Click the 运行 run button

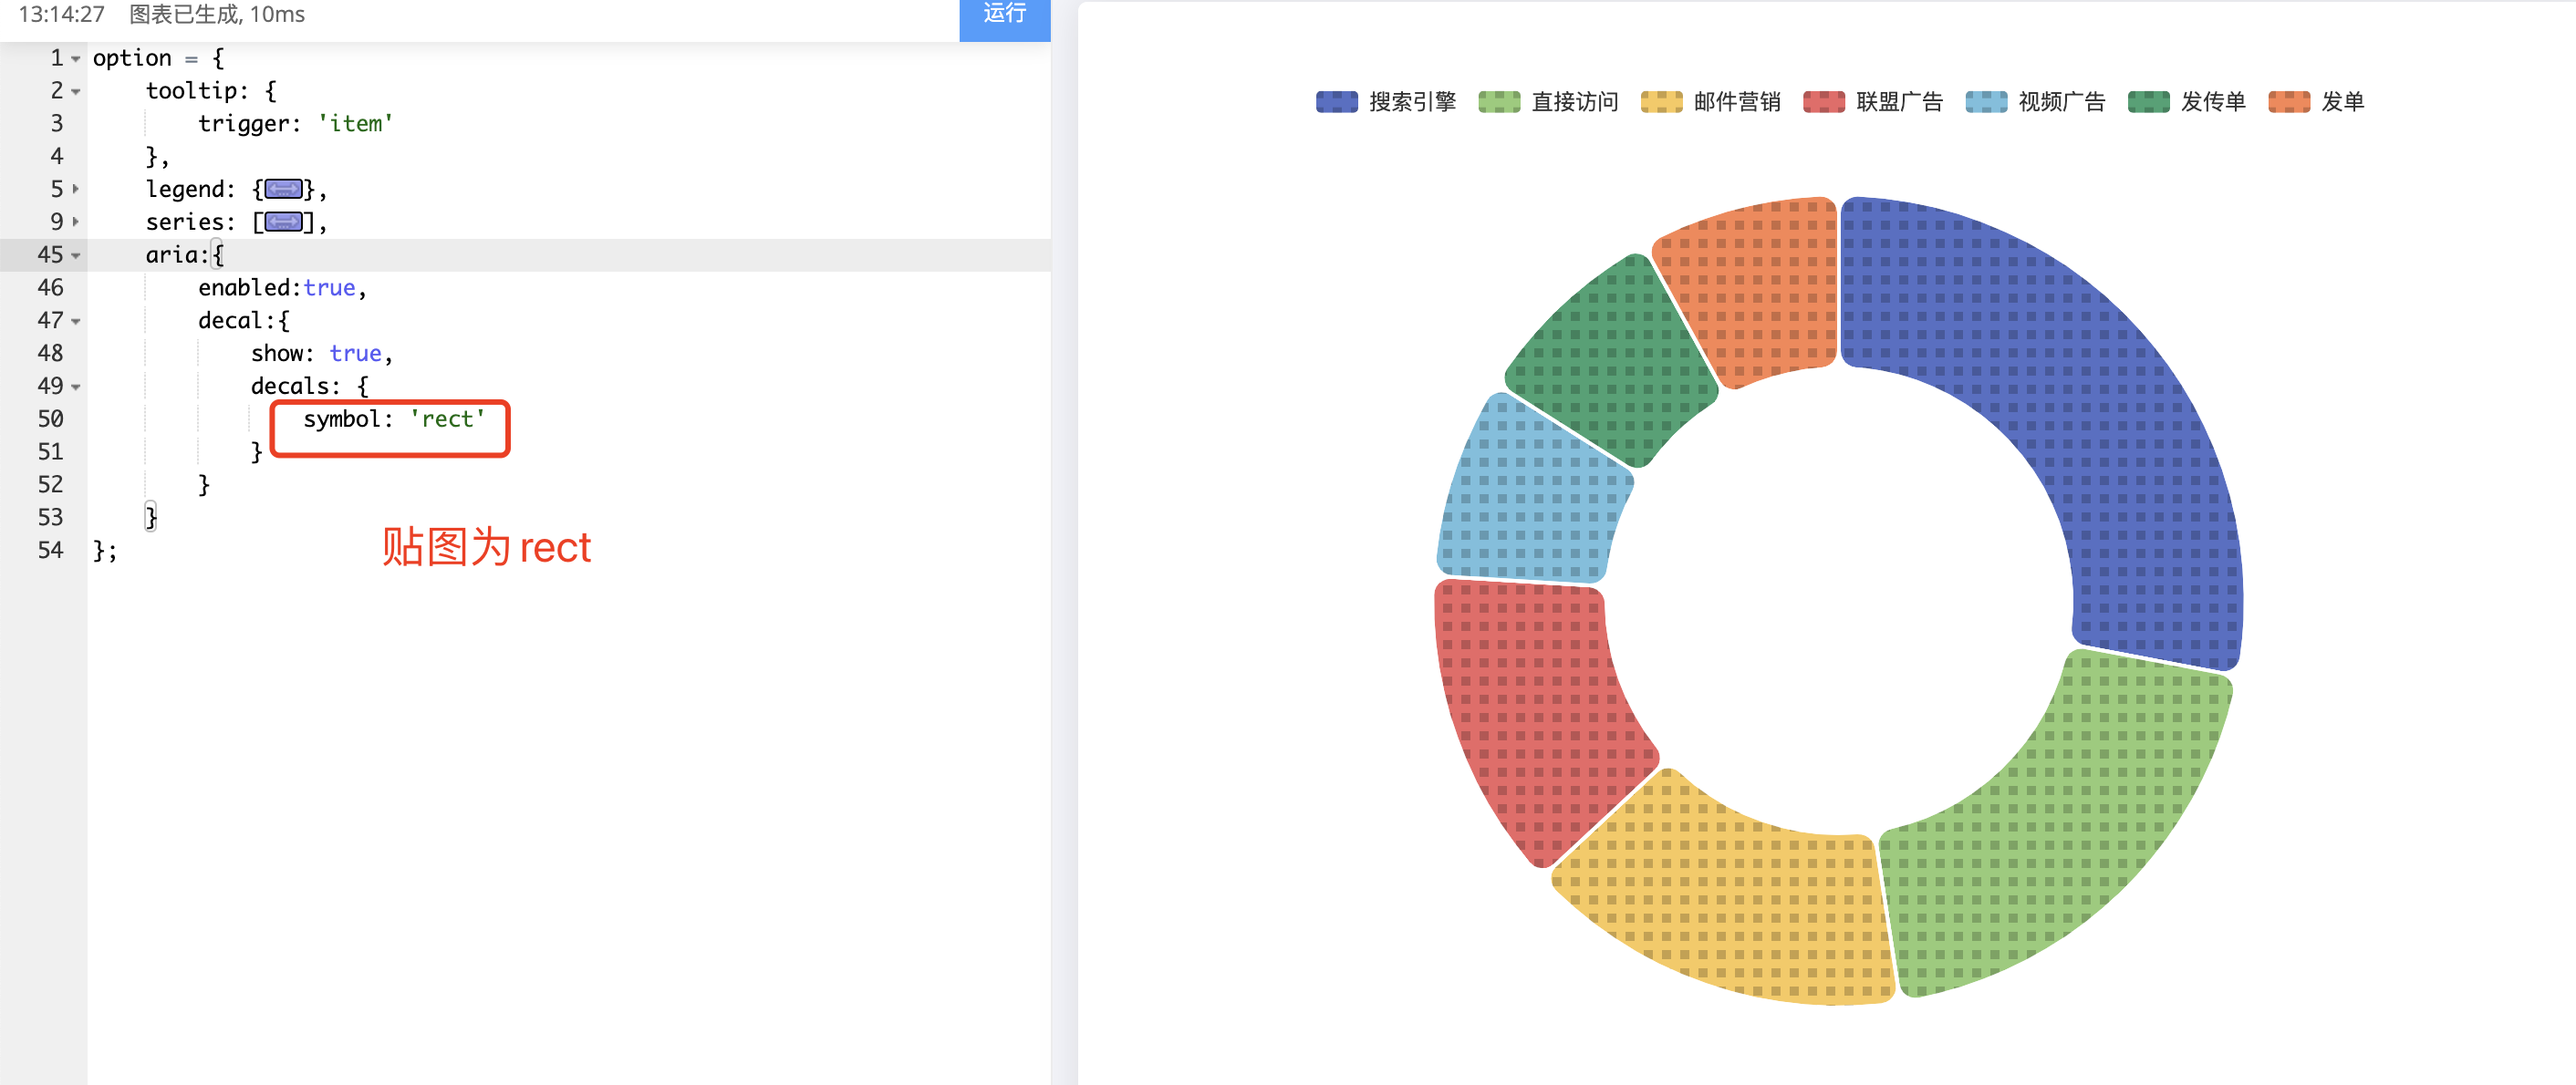point(1004,15)
